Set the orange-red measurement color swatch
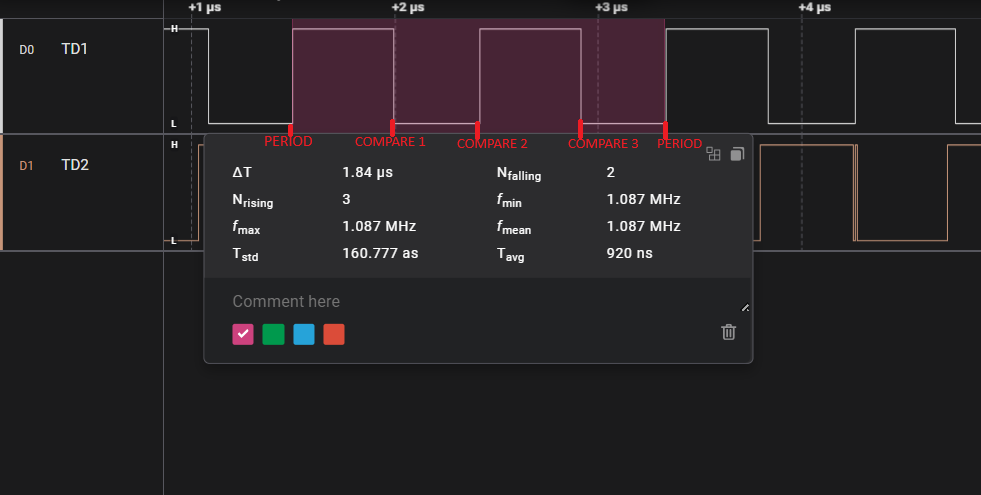This screenshot has height=495, width=981. point(334,334)
